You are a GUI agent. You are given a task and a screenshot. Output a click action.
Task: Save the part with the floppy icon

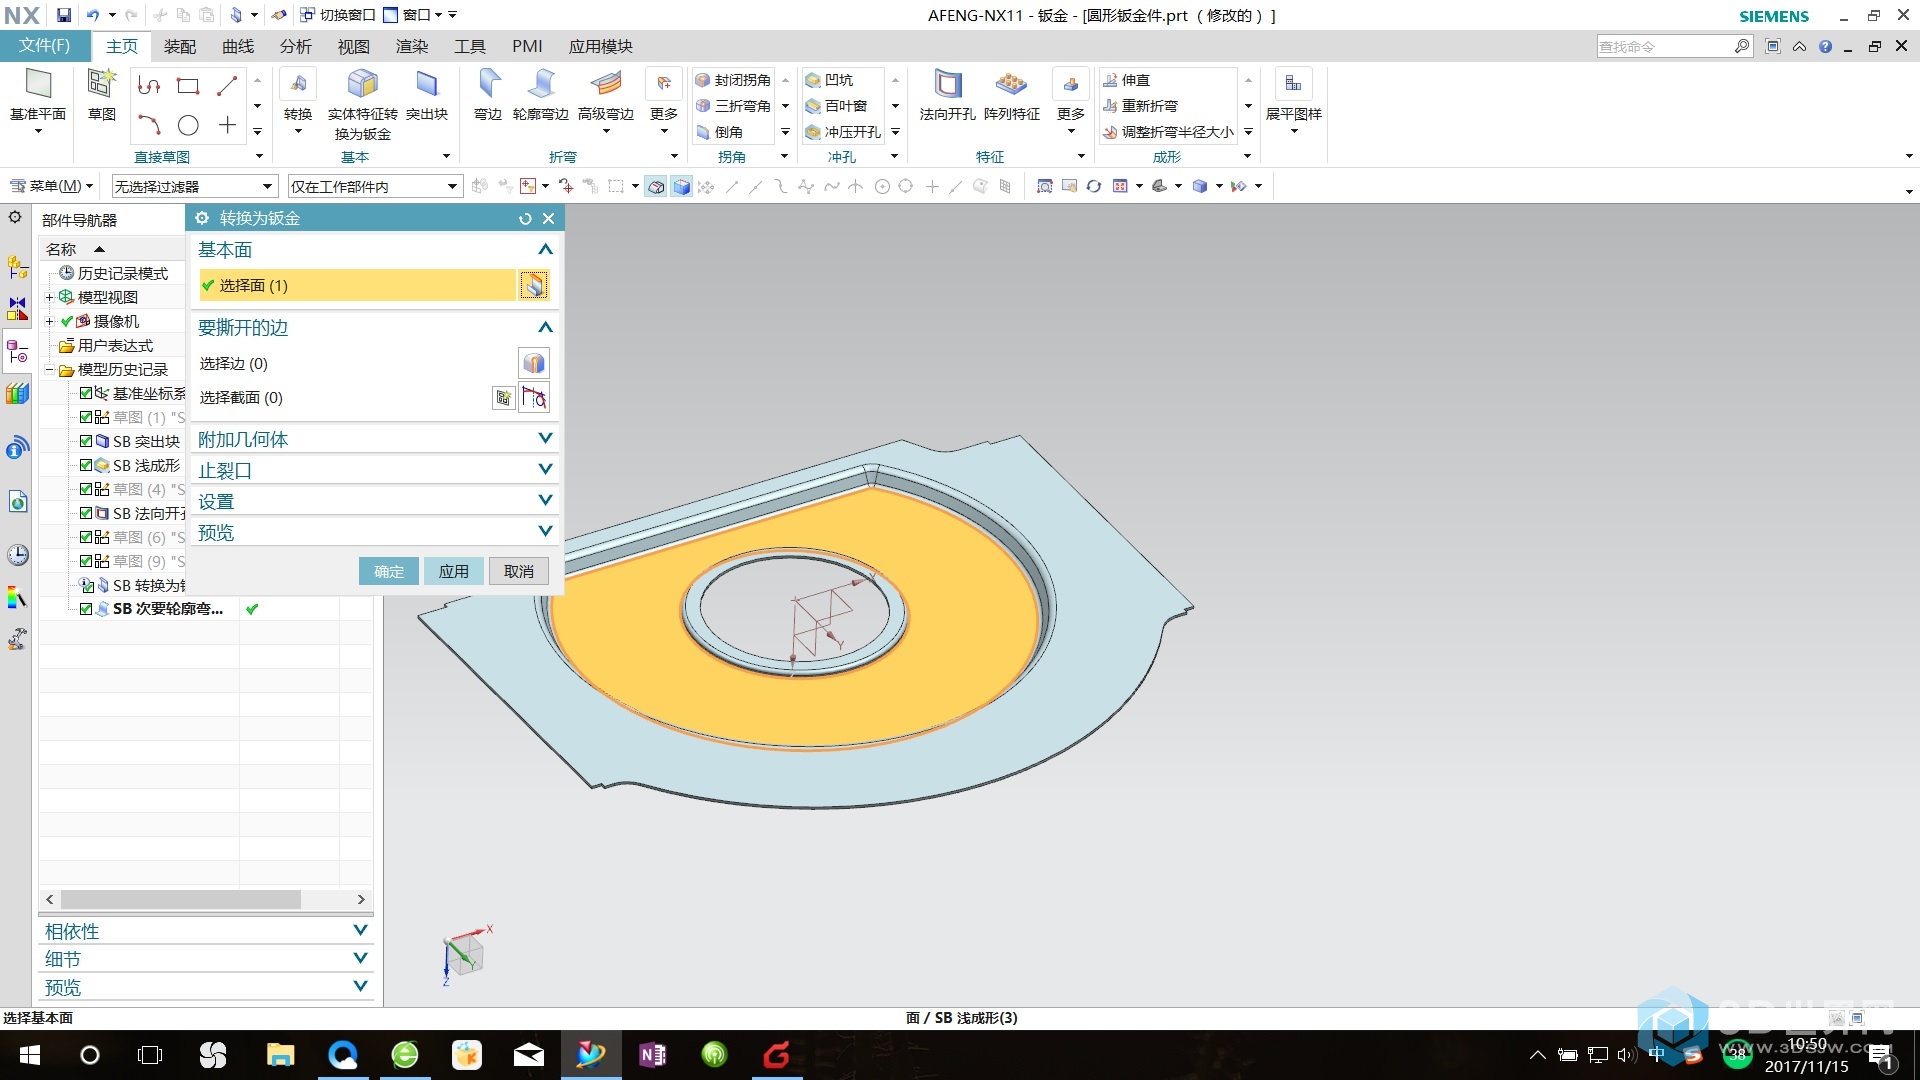(x=63, y=15)
